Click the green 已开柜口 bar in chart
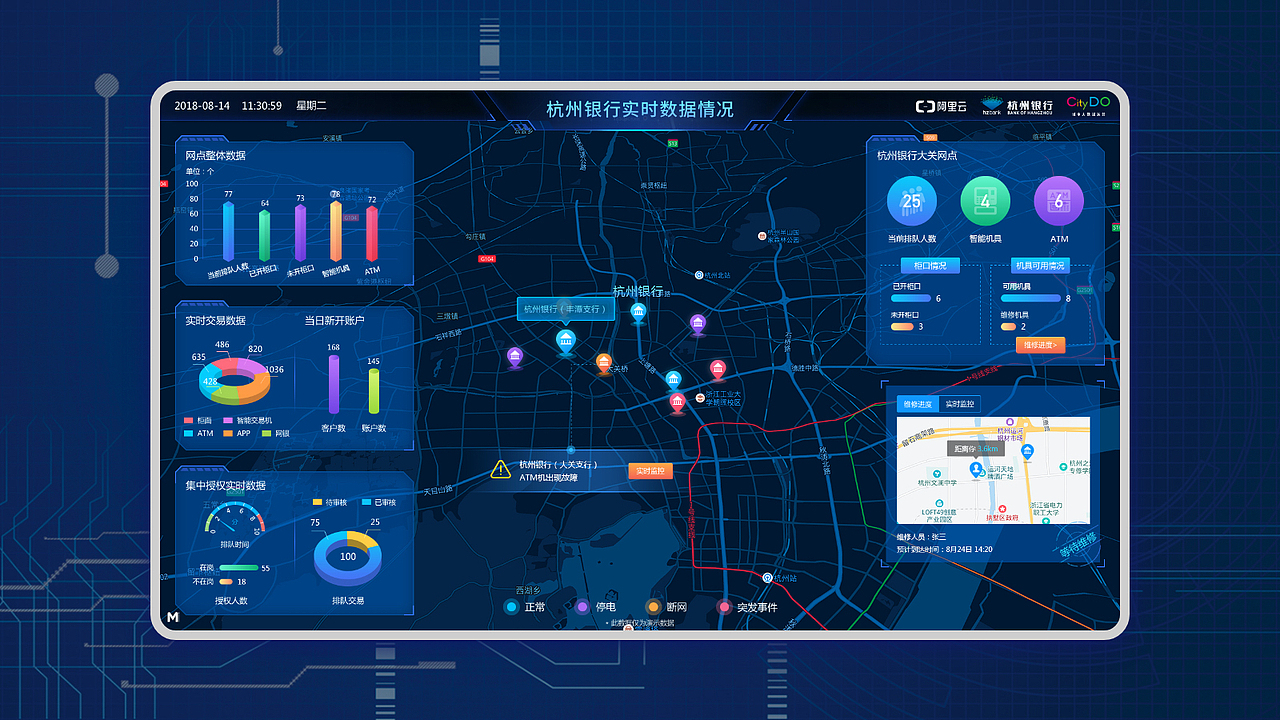The width and height of the screenshot is (1280, 720). 264,236
